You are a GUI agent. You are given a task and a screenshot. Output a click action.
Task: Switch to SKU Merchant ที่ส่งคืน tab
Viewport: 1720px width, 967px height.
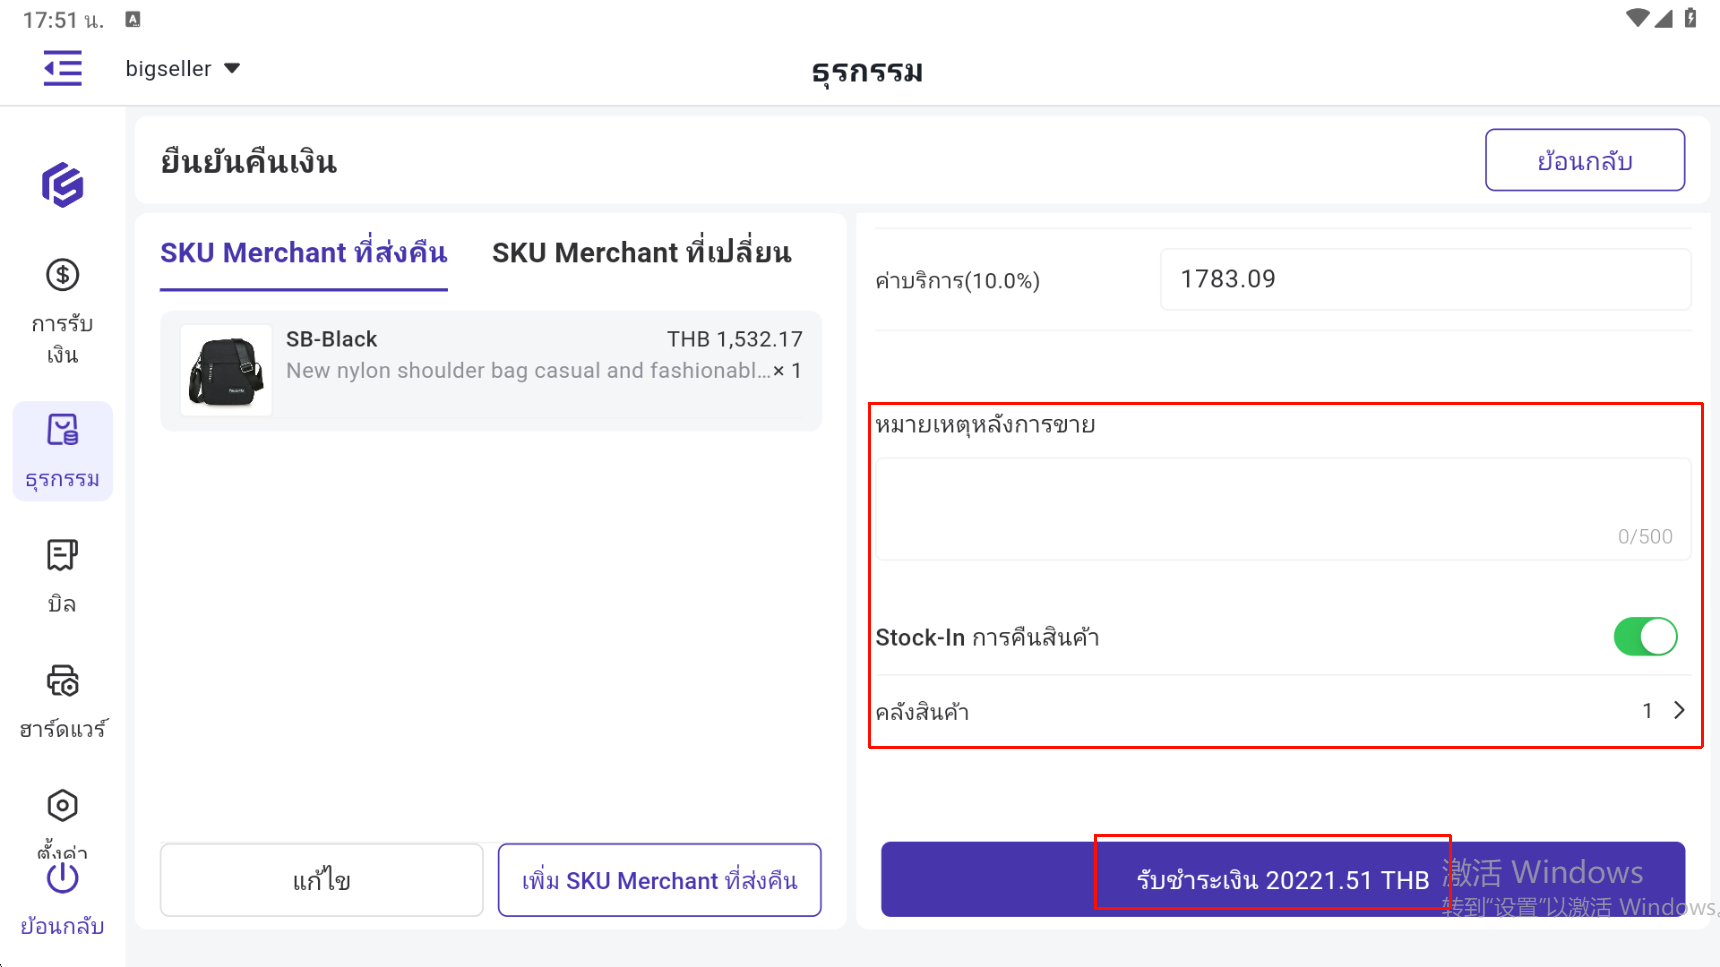tap(303, 253)
